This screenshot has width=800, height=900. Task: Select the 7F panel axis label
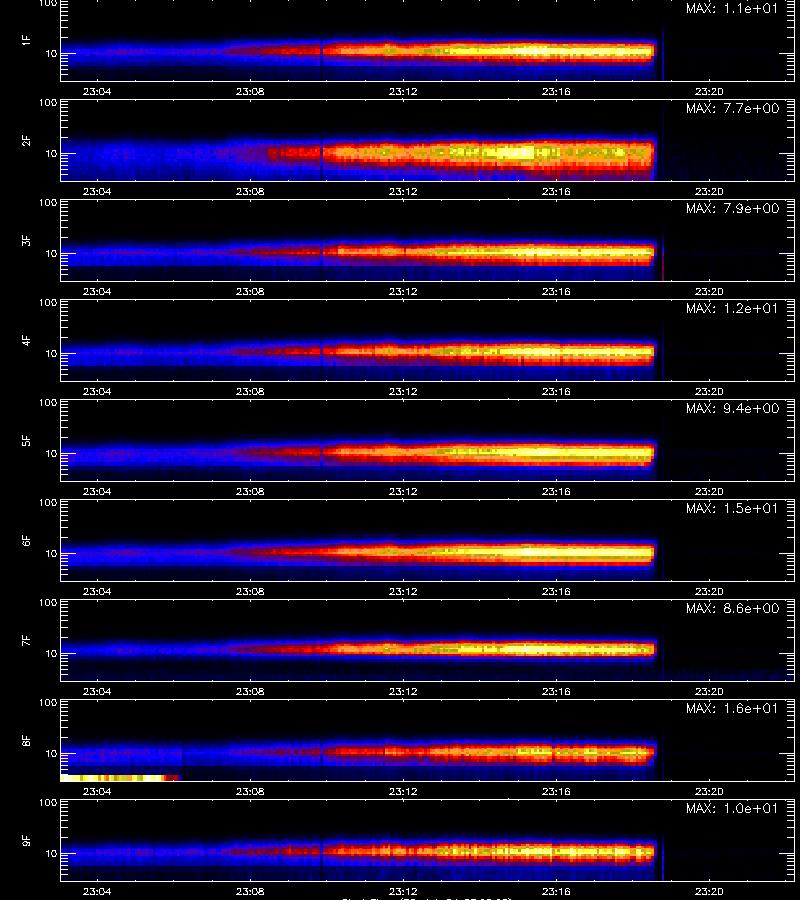click(26, 641)
